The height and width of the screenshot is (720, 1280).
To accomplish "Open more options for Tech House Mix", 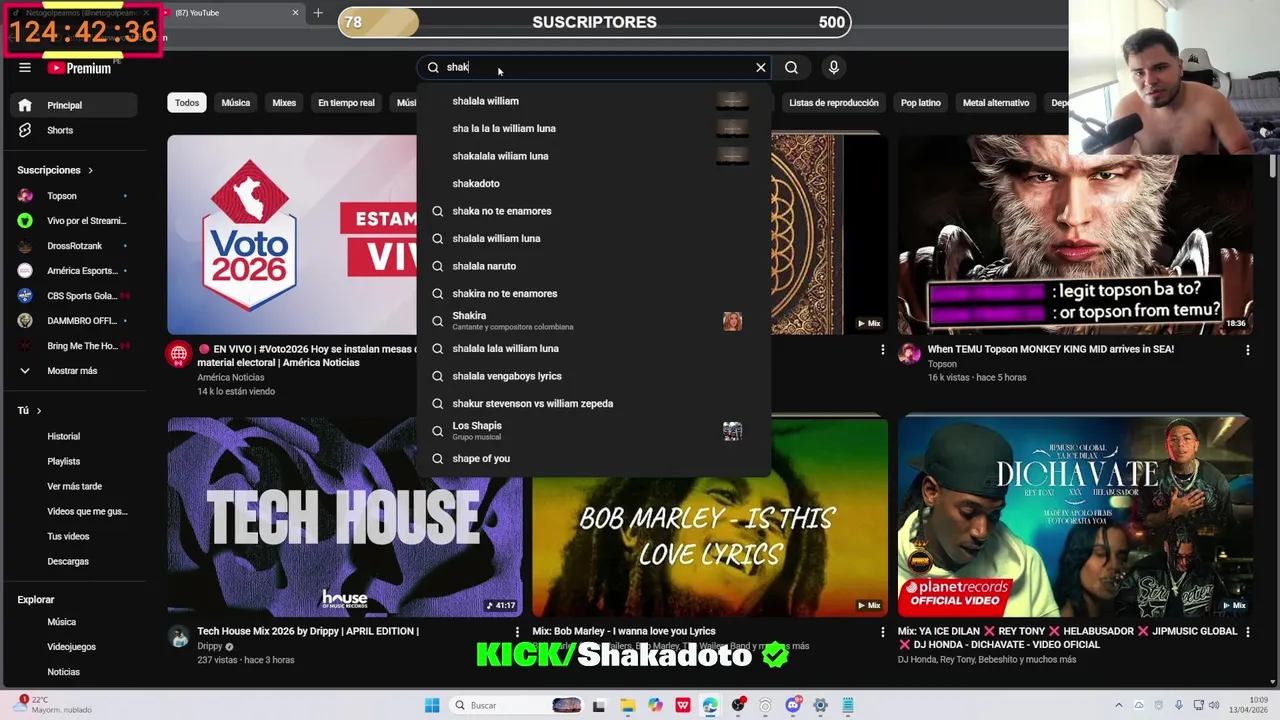I will click(517, 632).
